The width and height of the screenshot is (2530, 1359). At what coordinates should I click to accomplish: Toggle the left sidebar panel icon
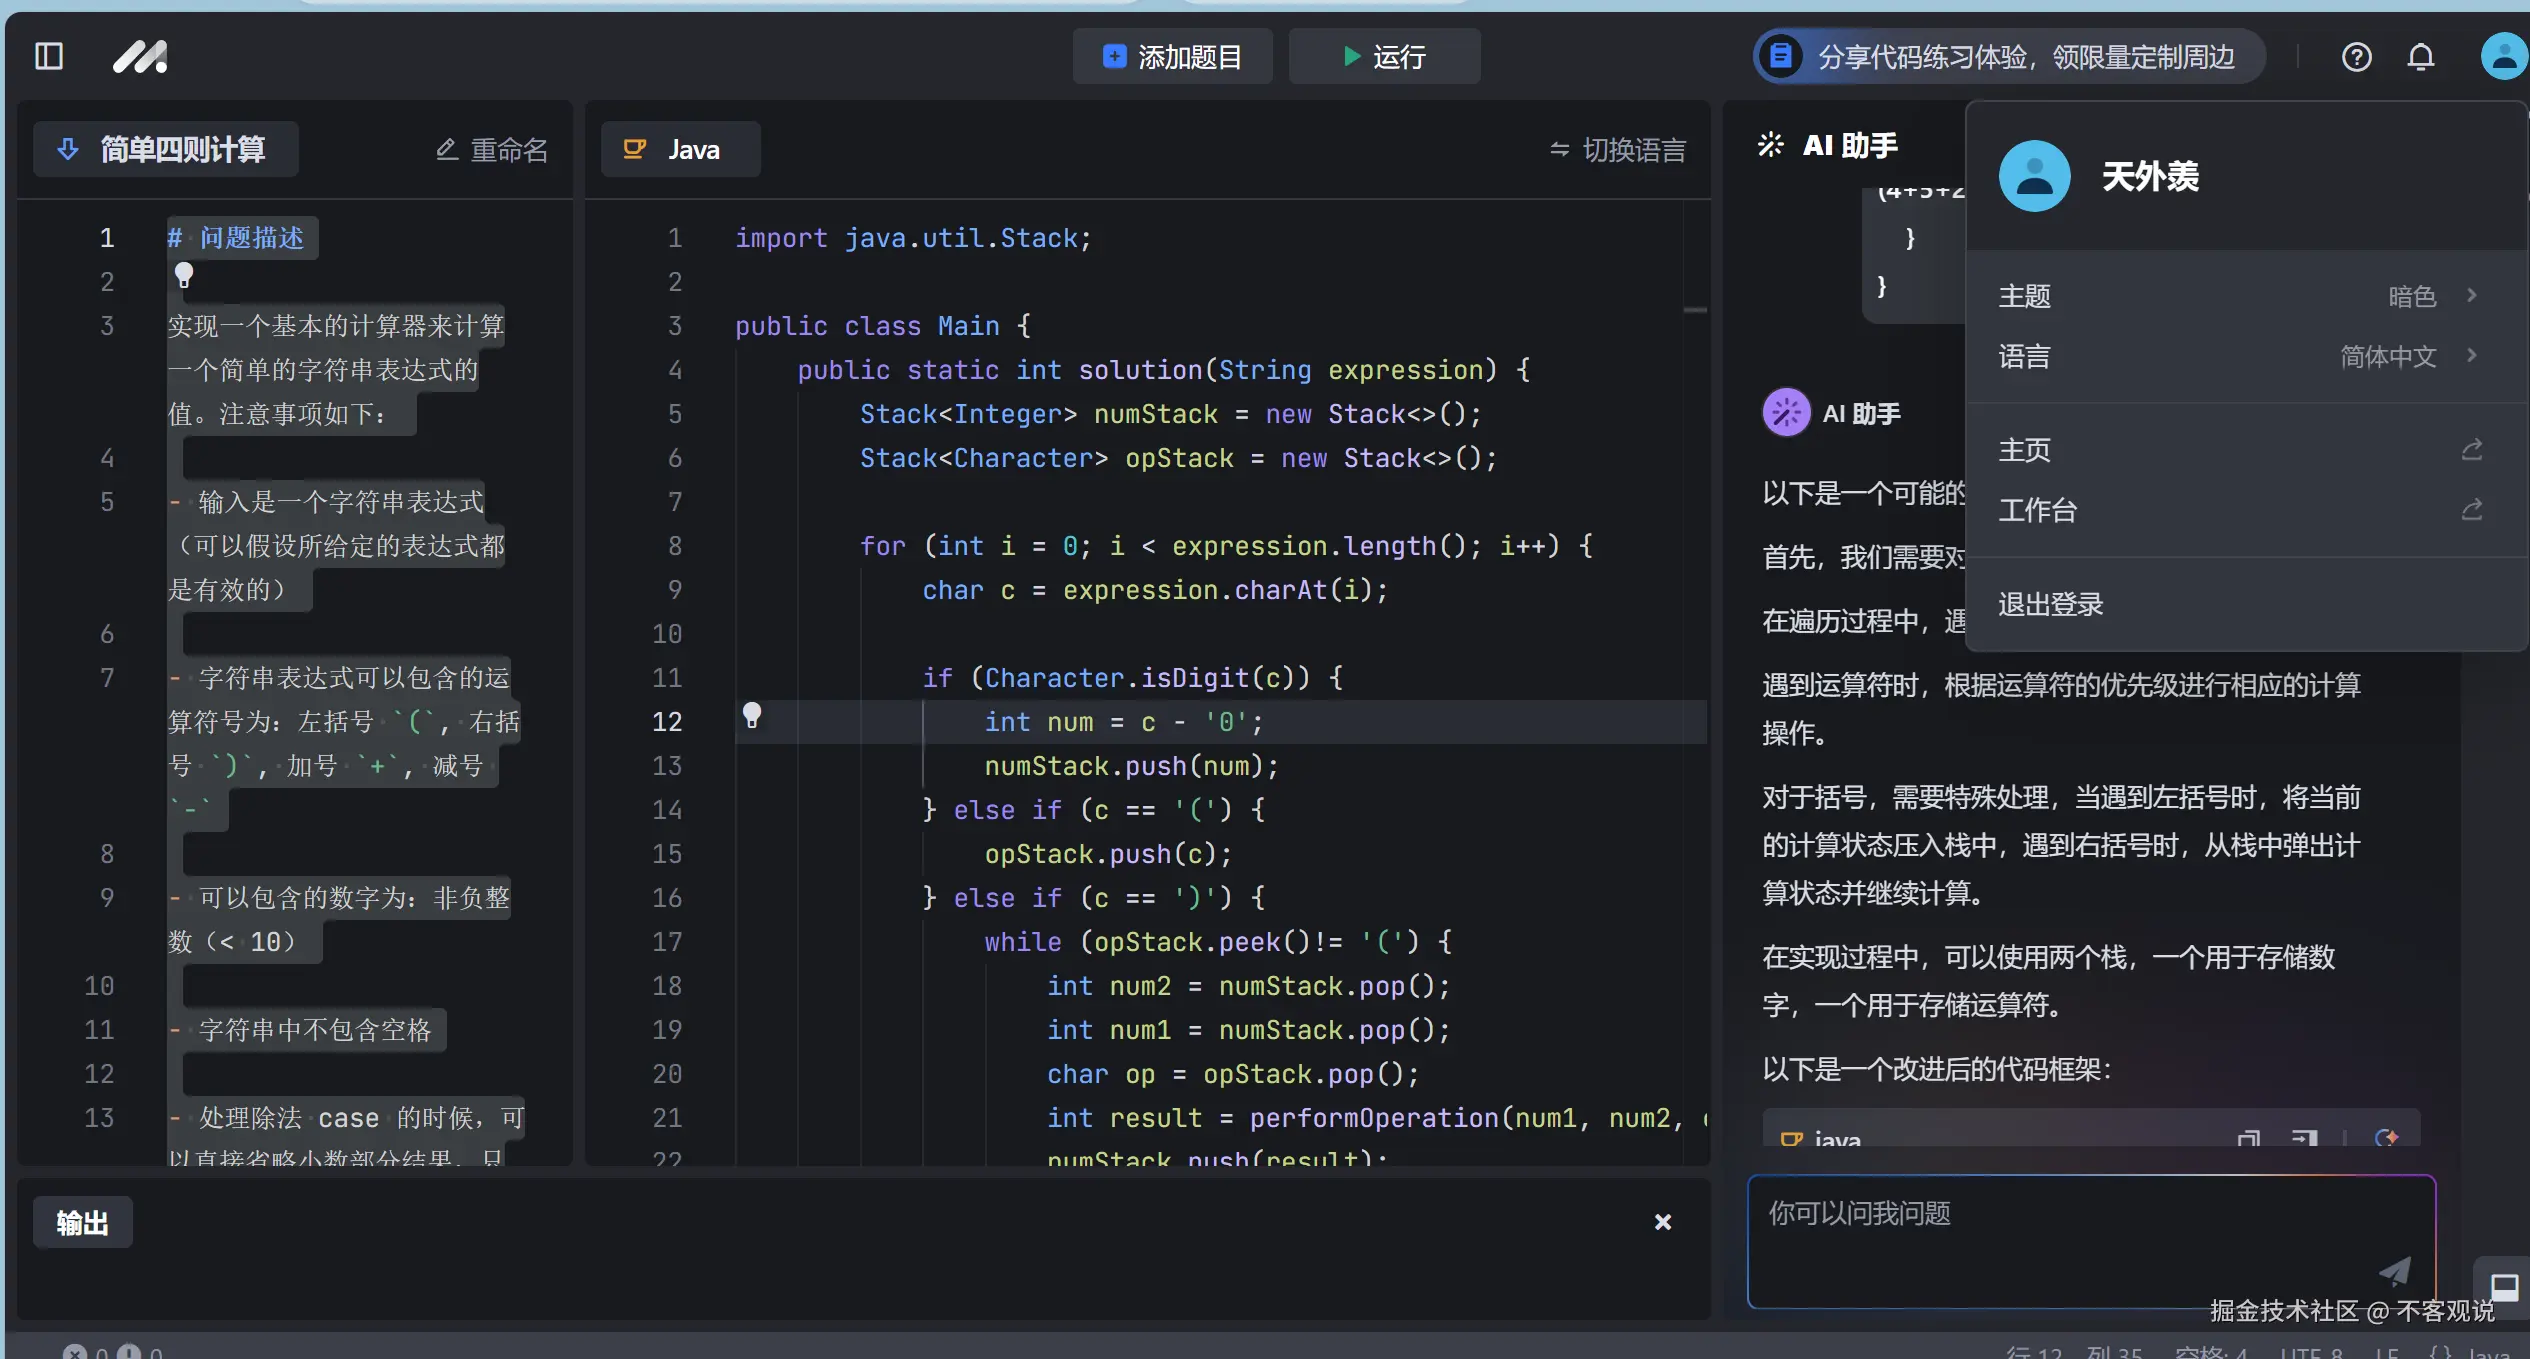49,57
